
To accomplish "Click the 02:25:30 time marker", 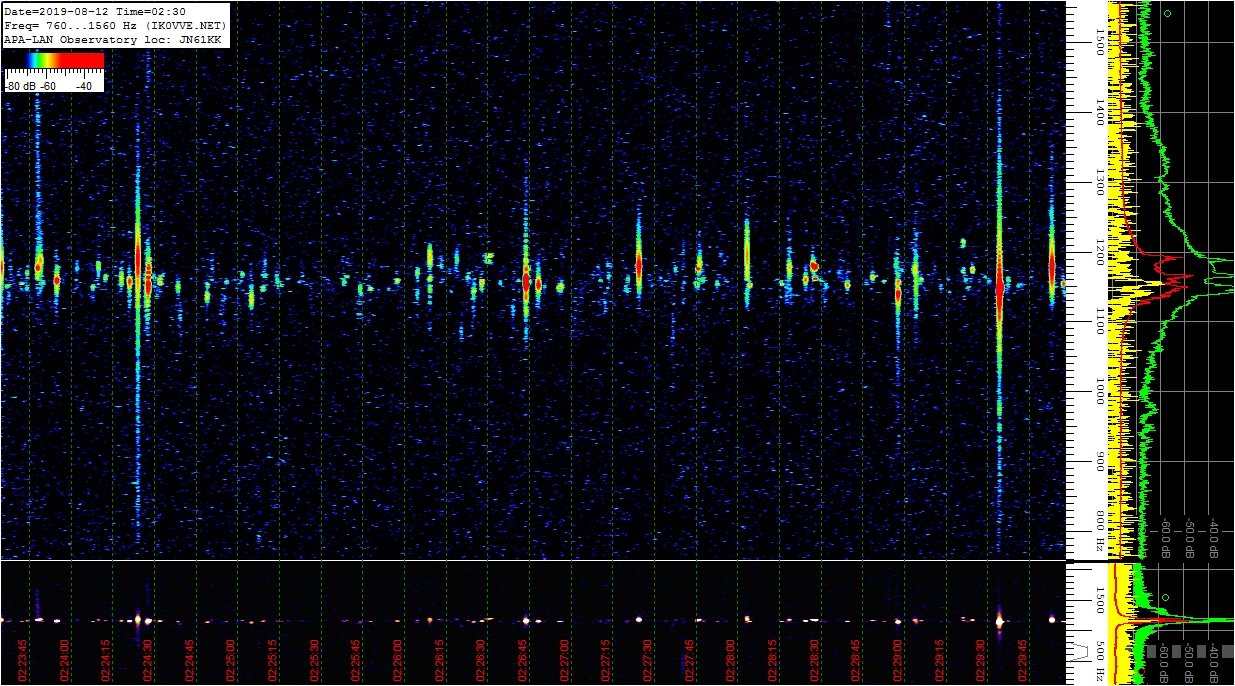I will [315, 661].
